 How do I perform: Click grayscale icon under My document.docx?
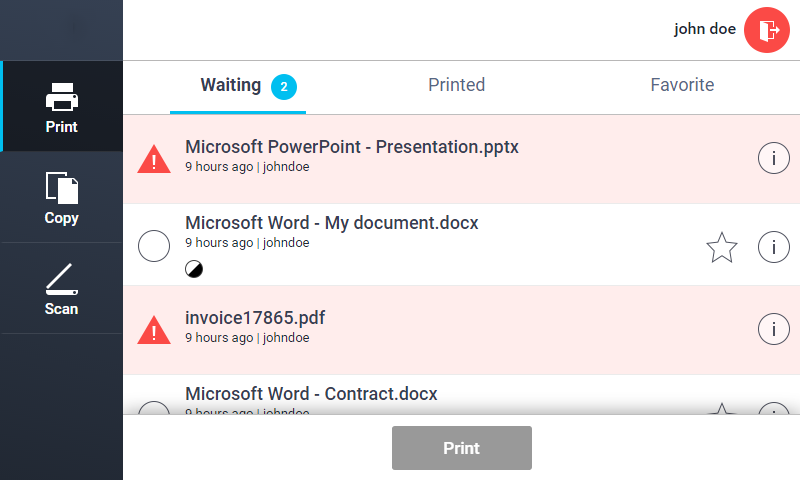(x=193, y=268)
